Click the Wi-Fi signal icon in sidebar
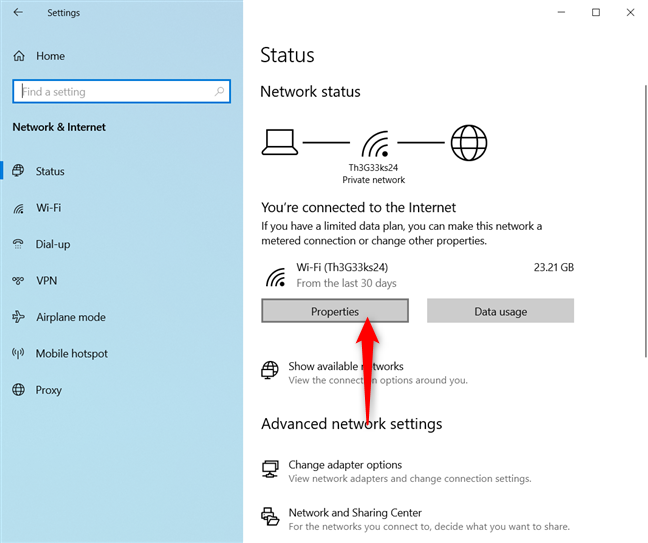Image resolution: width=648 pixels, height=543 pixels. coord(19,208)
